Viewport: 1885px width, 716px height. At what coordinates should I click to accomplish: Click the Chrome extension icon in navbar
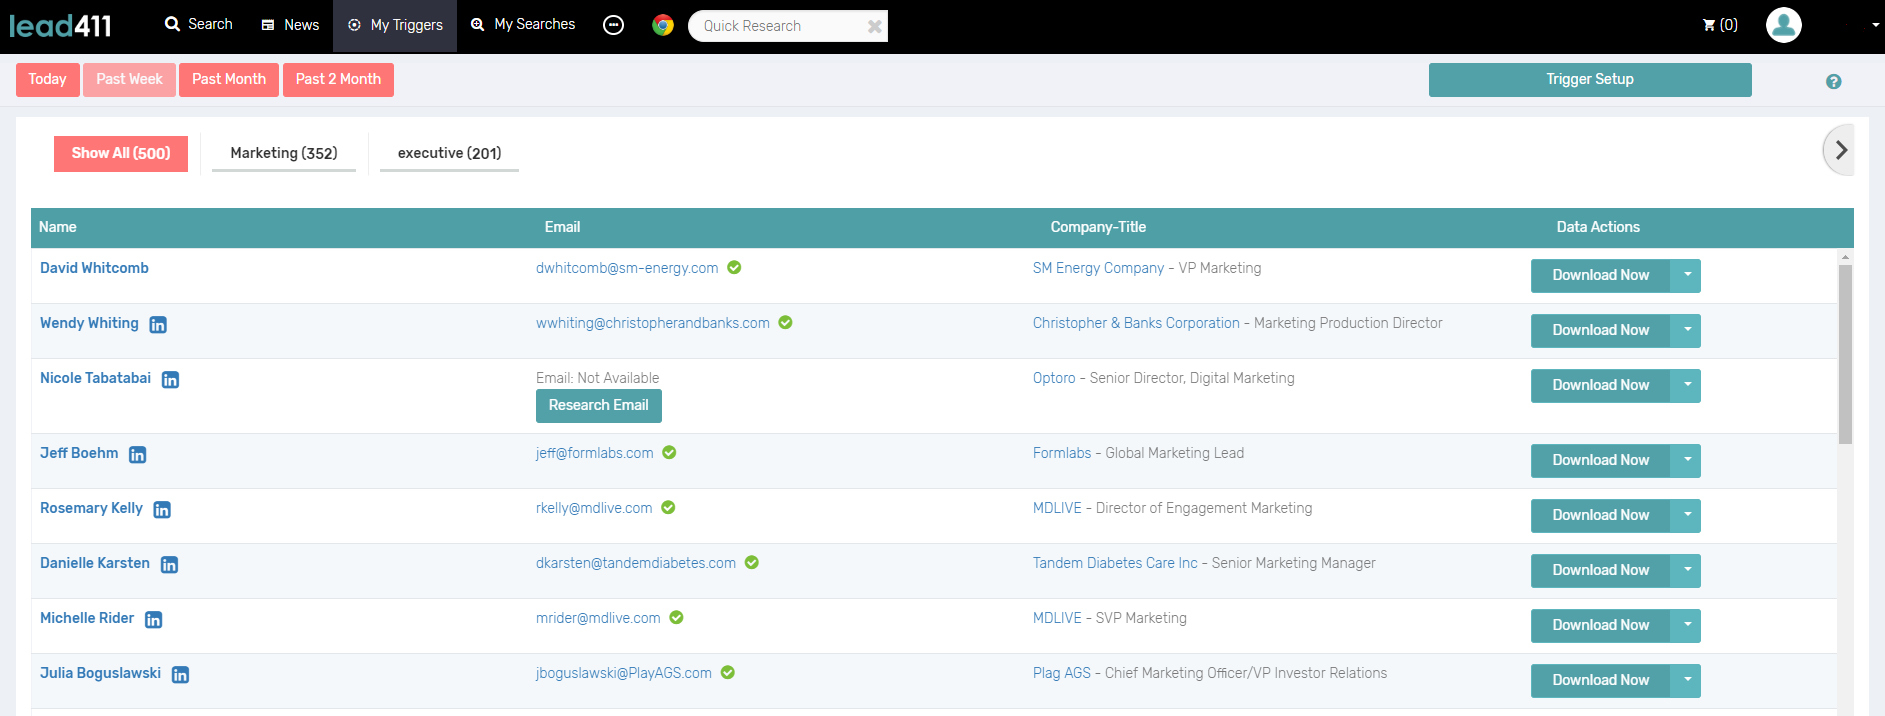(662, 25)
